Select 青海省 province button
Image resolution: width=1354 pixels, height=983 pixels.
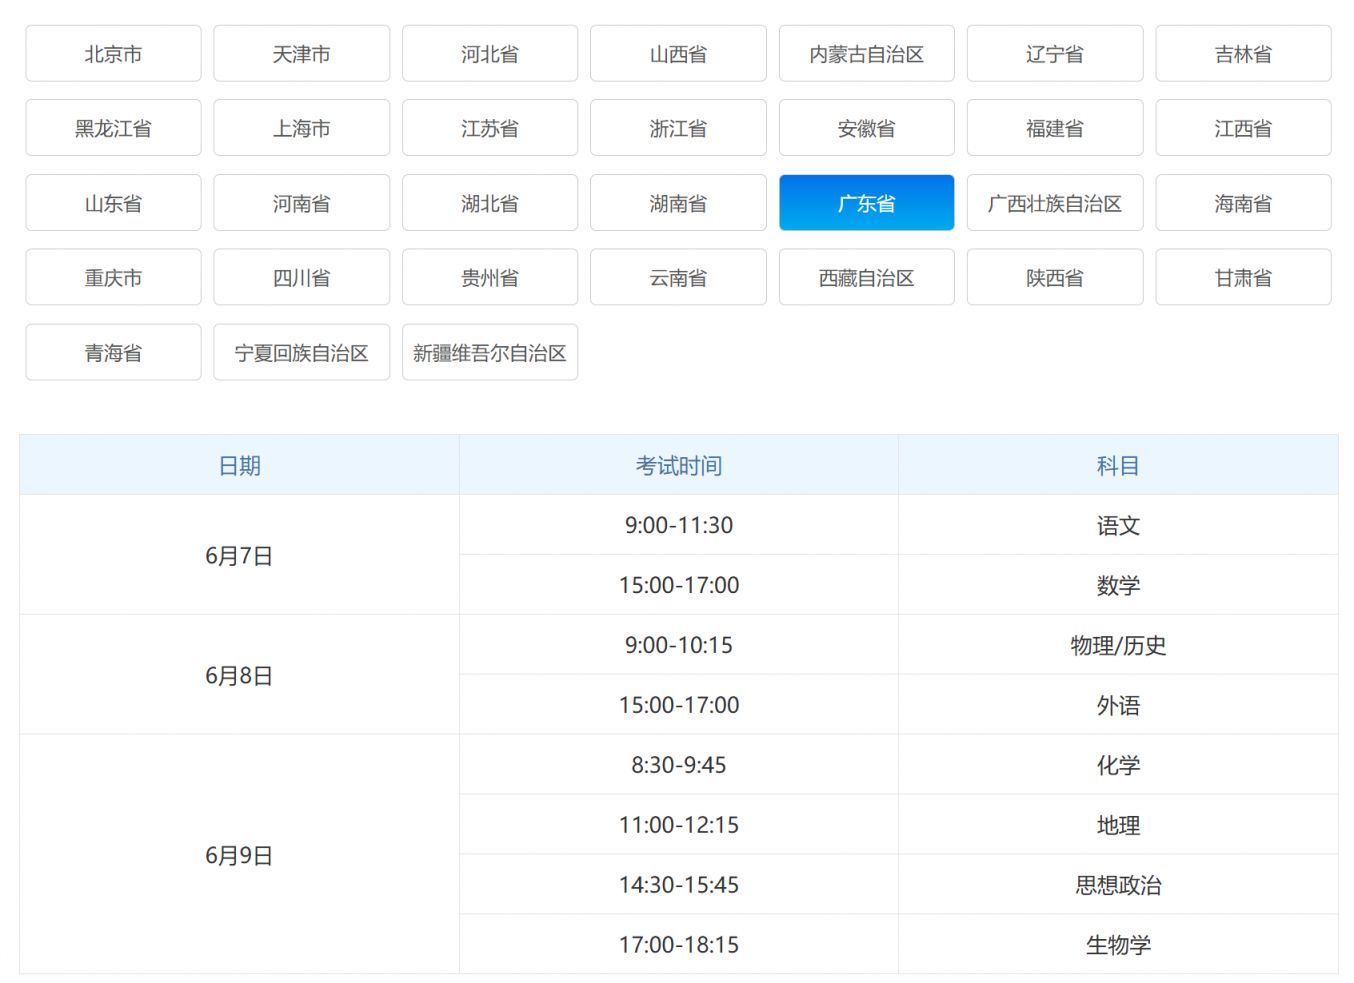[113, 352]
